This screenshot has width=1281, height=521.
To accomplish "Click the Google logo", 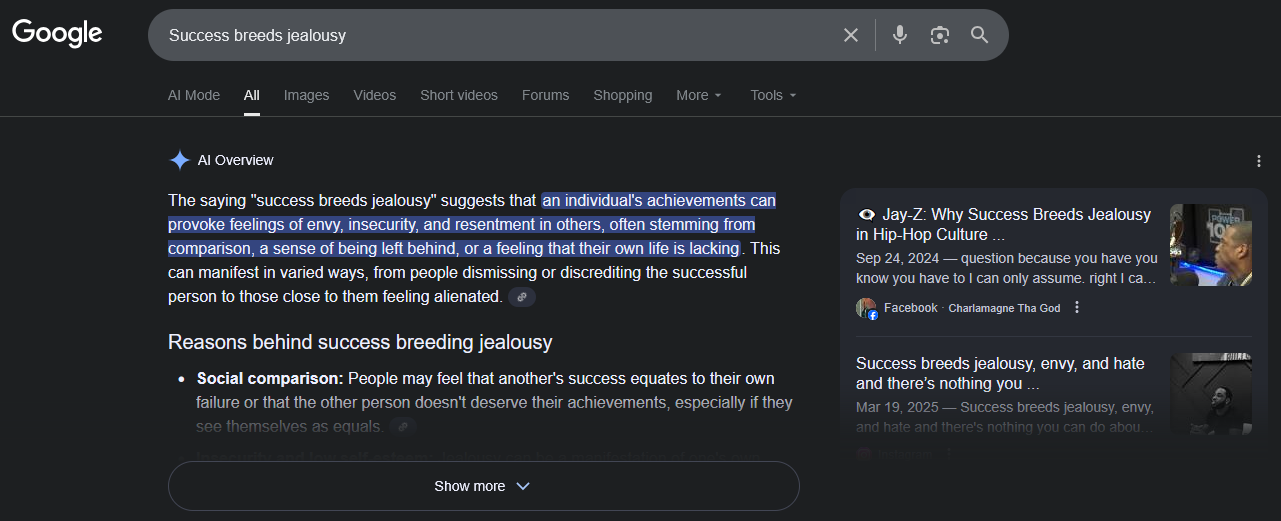I will click(x=57, y=33).
